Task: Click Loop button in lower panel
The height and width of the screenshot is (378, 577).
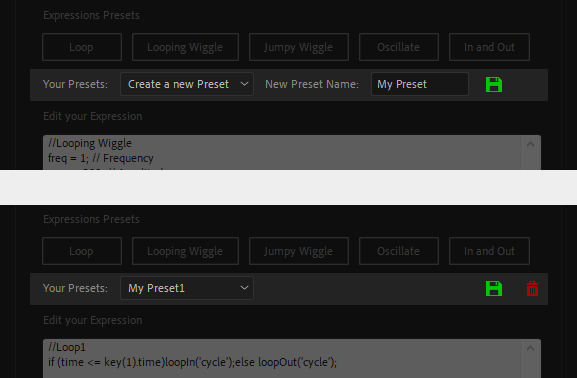Action: point(82,251)
